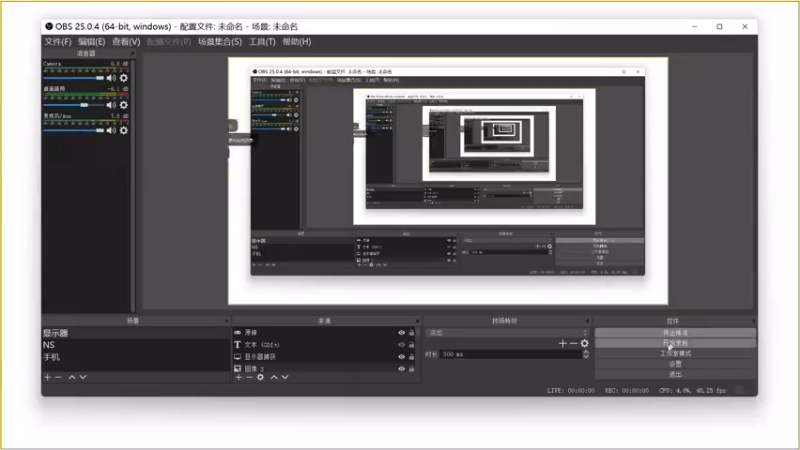The width and height of the screenshot is (800, 450).
Task: Lock the source above 文本 (GDI+)
Action: click(411, 333)
